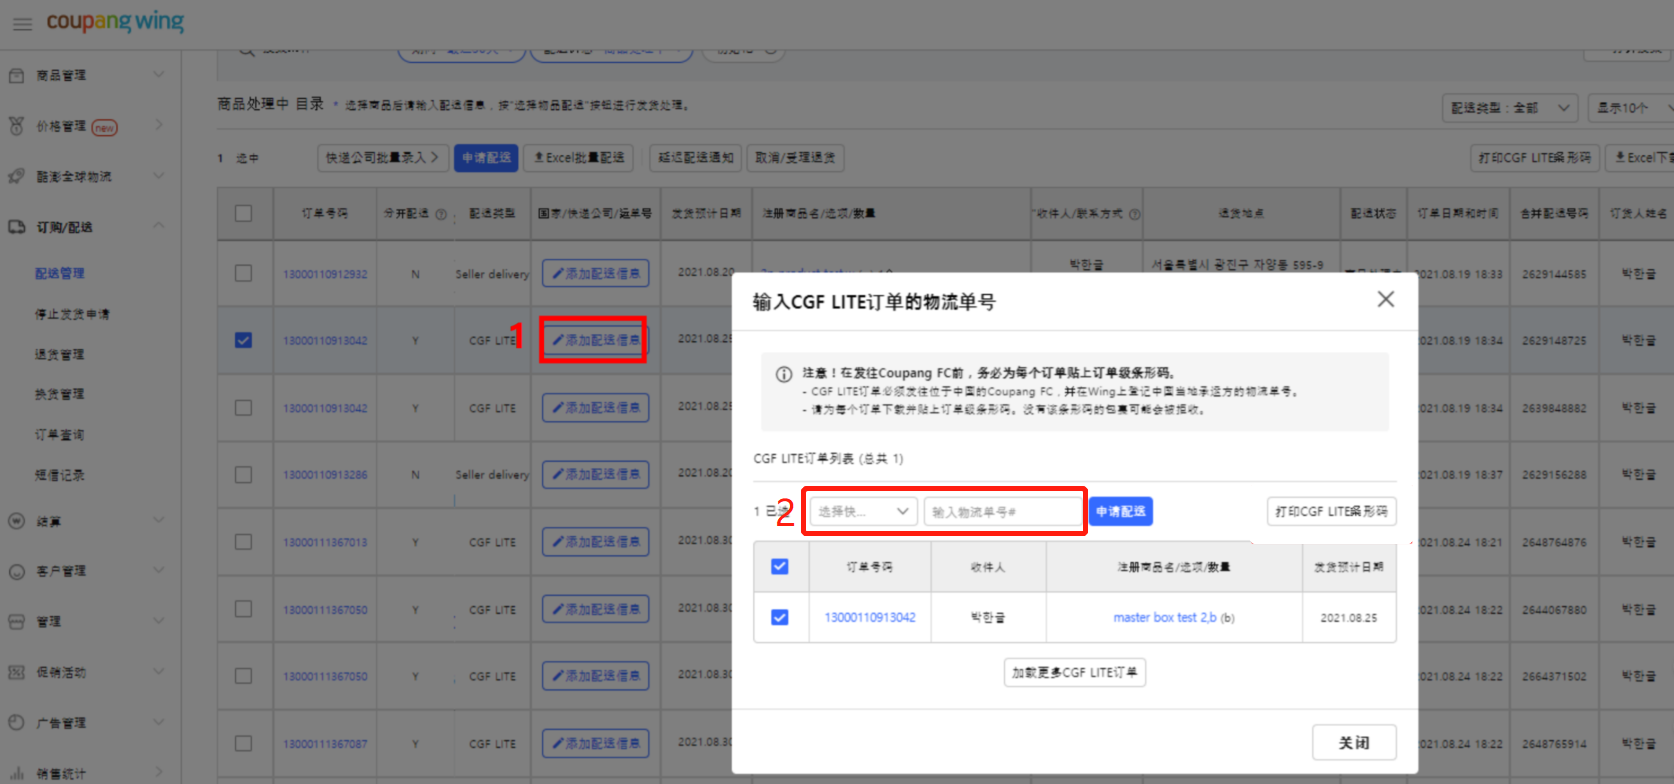Check the row for order 13000111367013
Viewport: 1674px width, 784px height.
(243, 541)
